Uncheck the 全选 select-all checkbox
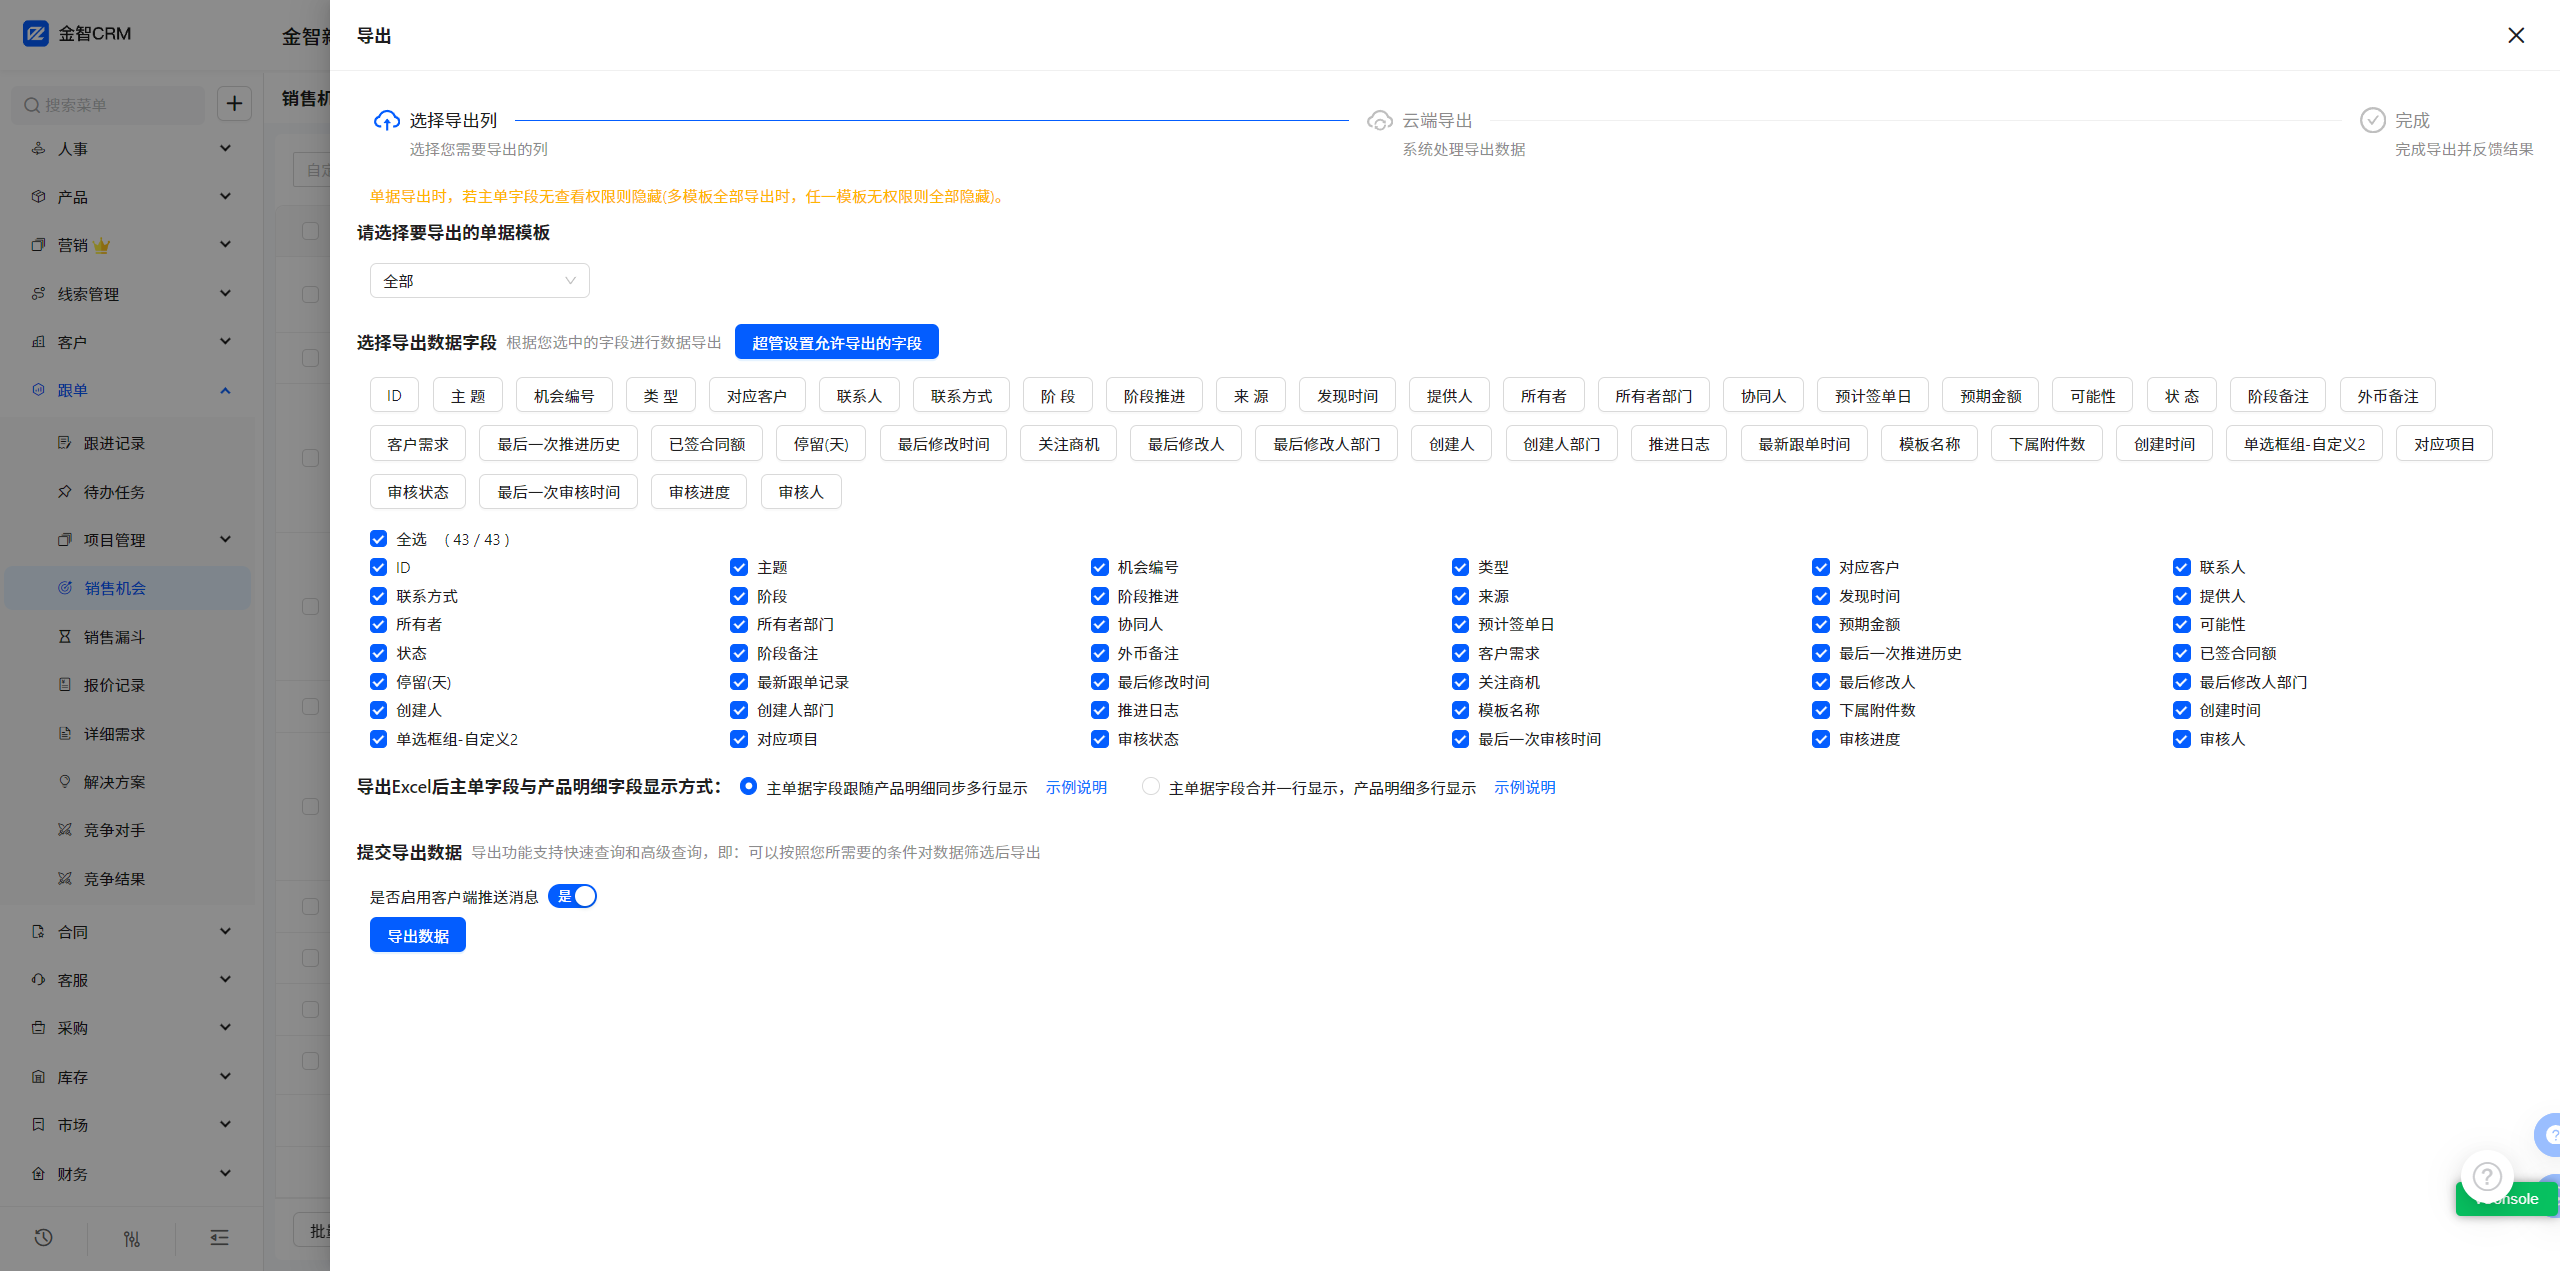The width and height of the screenshot is (2560, 1271). (378, 539)
